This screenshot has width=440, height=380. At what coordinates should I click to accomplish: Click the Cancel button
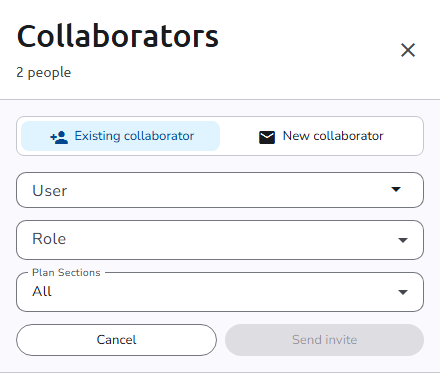tap(116, 340)
